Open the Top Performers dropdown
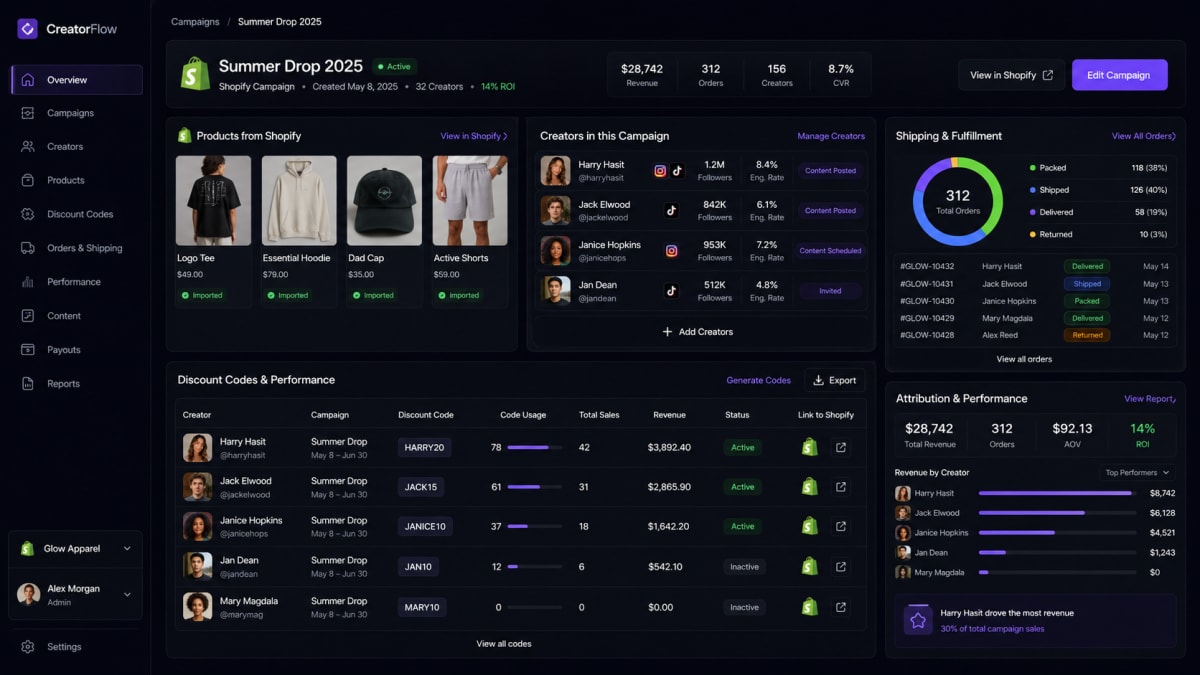The image size is (1200, 675). click(x=1137, y=473)
